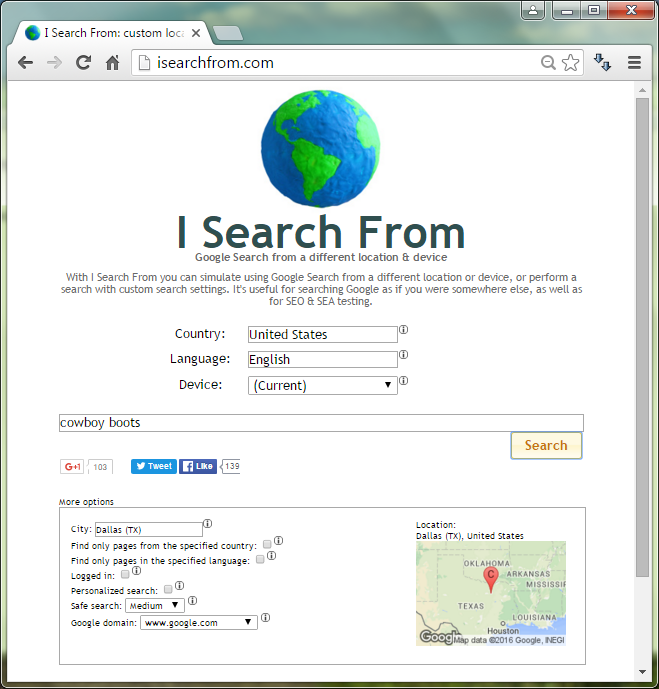The height and width of the screenshot is (689, 659).
Task: Bookmark this page with the star icon
Action: 571,62
